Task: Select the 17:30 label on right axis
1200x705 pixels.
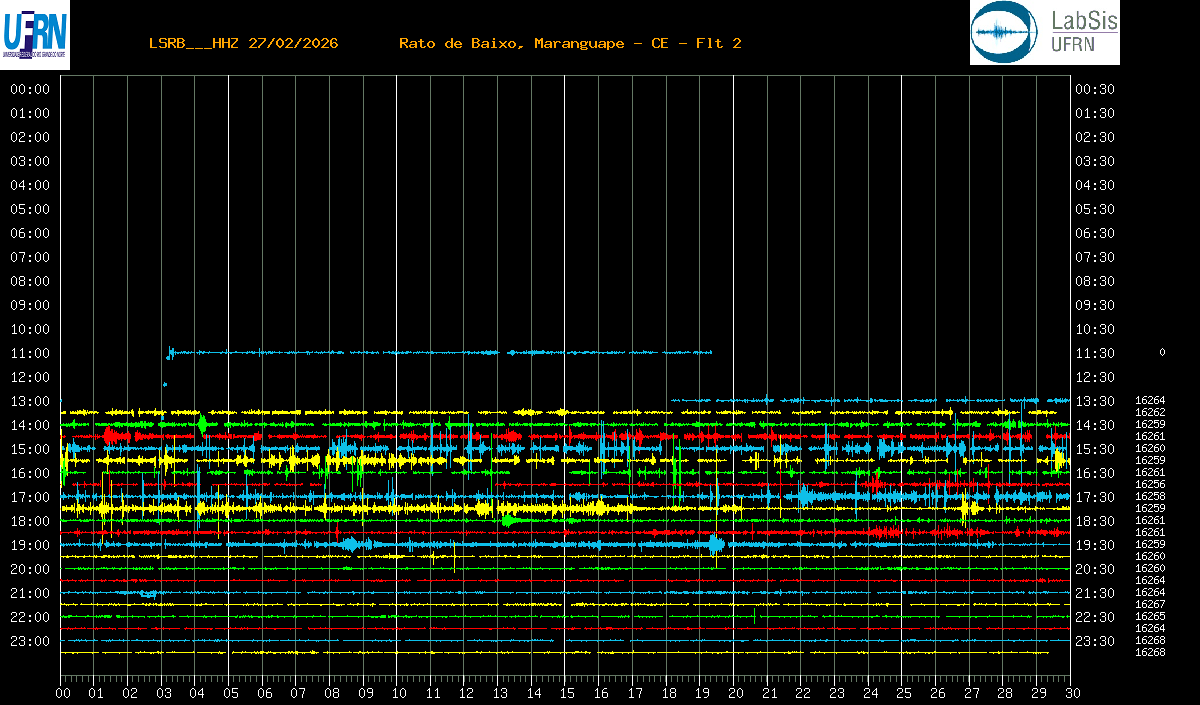Action: click(x=1095, y=497)
